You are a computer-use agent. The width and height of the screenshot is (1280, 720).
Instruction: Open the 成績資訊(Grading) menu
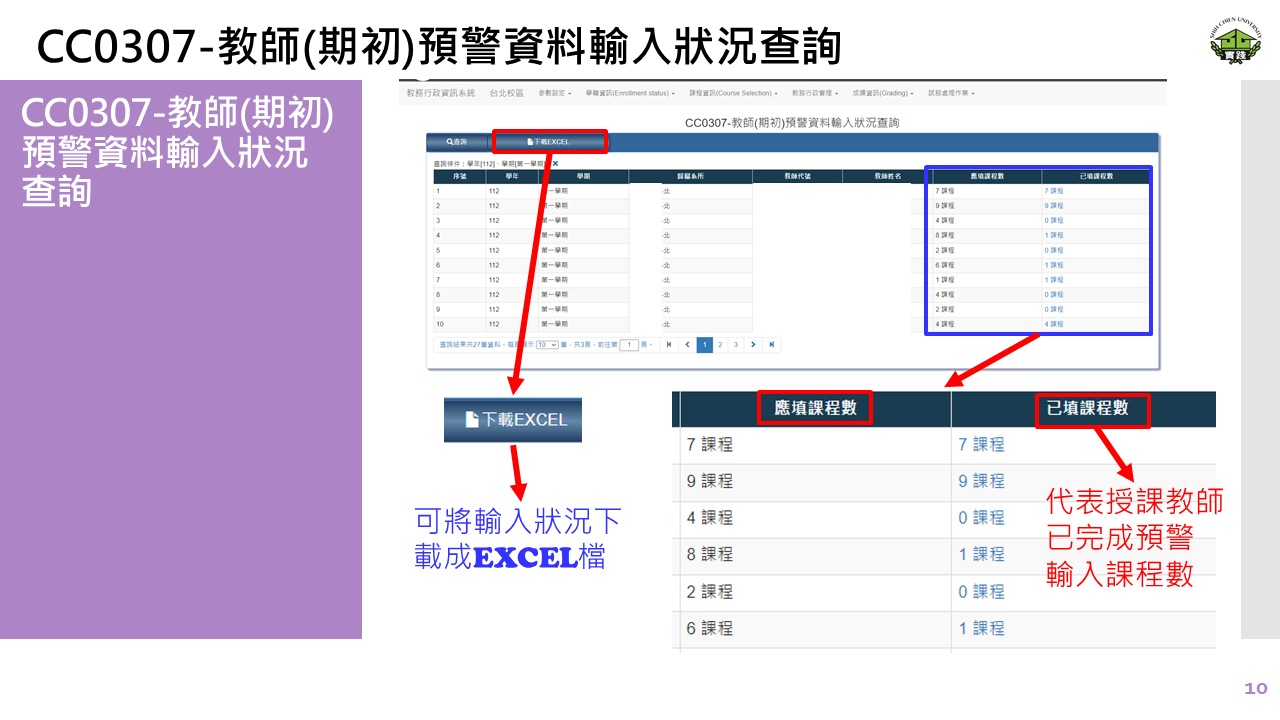(883, 93)
